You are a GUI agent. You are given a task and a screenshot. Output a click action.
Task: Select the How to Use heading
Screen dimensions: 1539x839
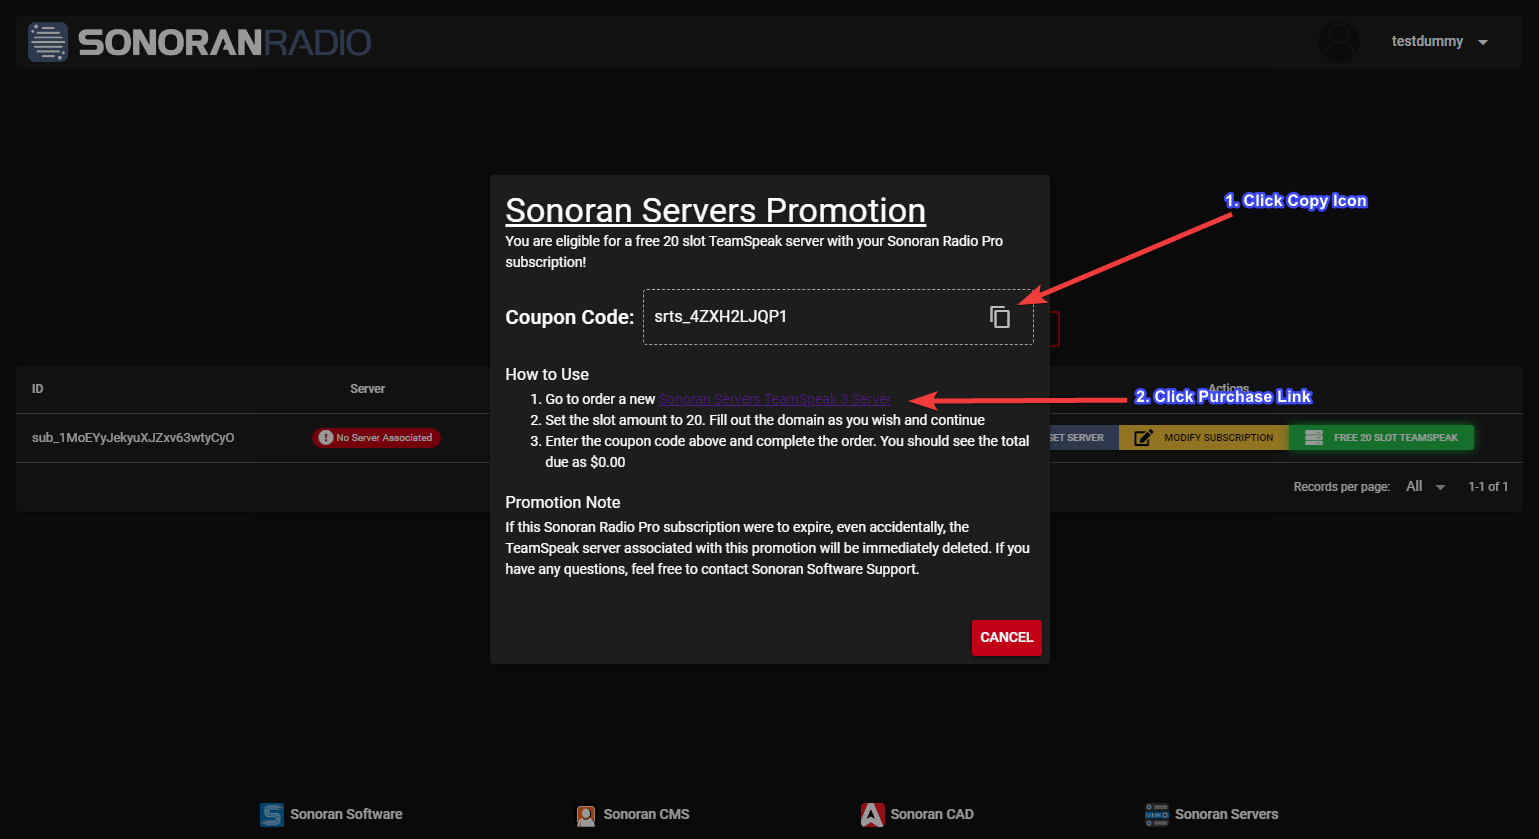click(547, 375)
